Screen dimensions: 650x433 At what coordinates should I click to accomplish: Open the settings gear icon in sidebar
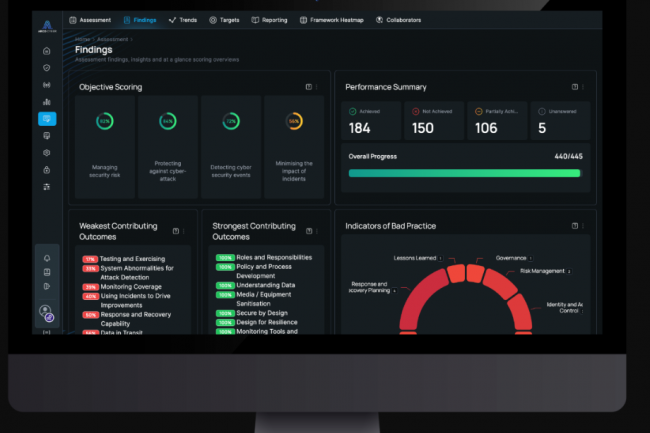click(47, 153)
